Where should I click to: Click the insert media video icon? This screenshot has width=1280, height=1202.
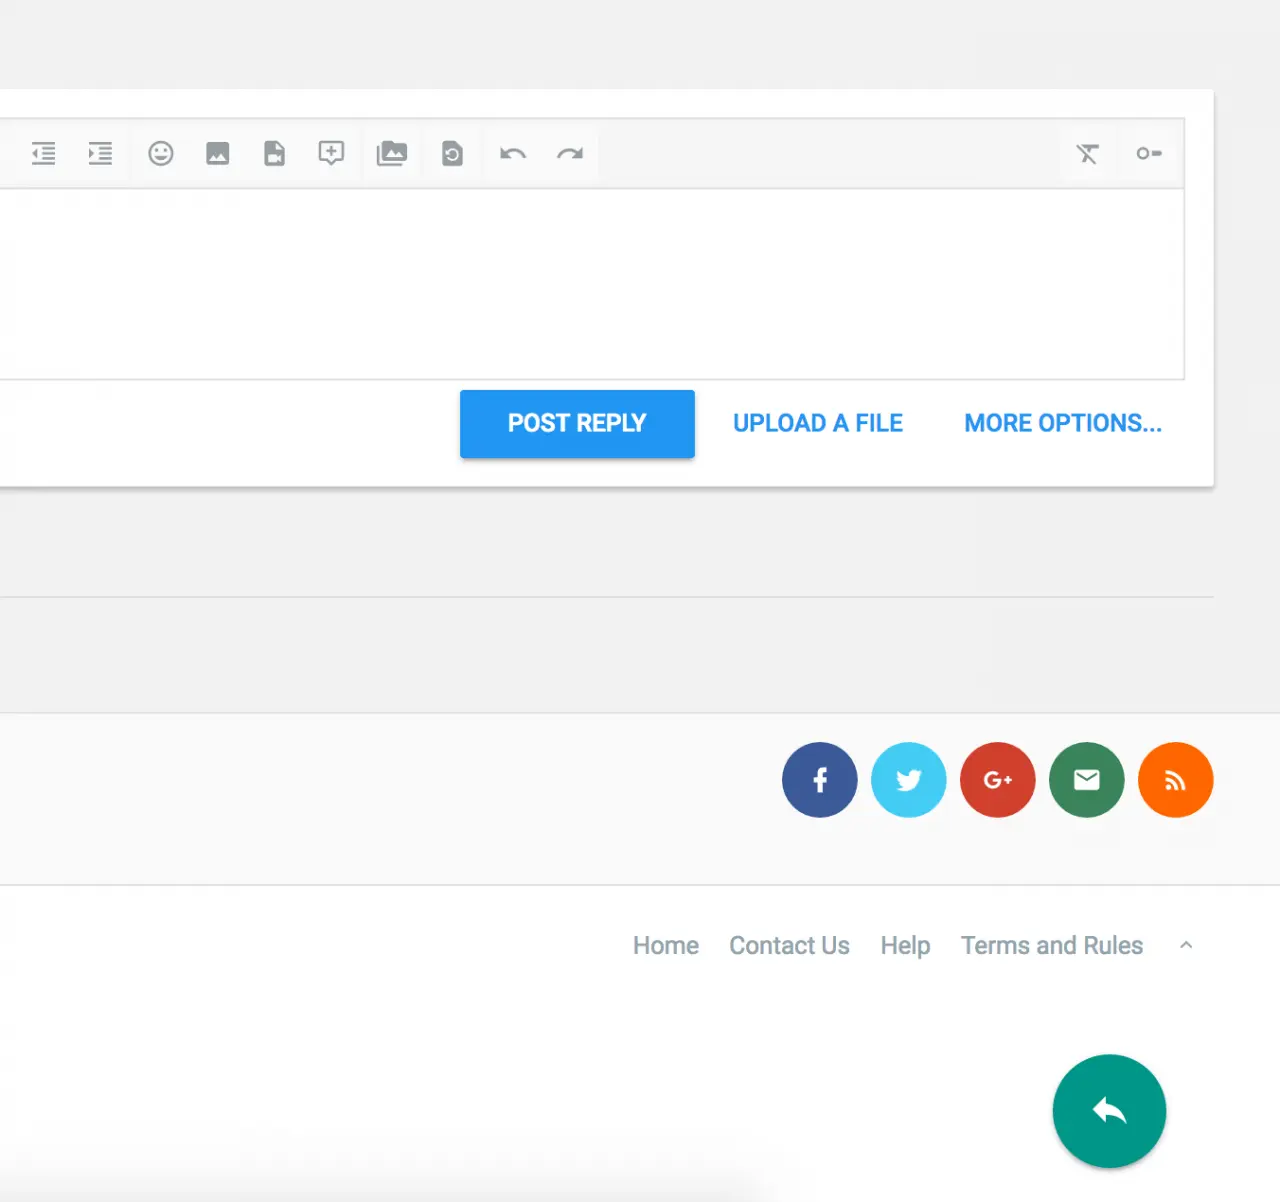[274, 153]
